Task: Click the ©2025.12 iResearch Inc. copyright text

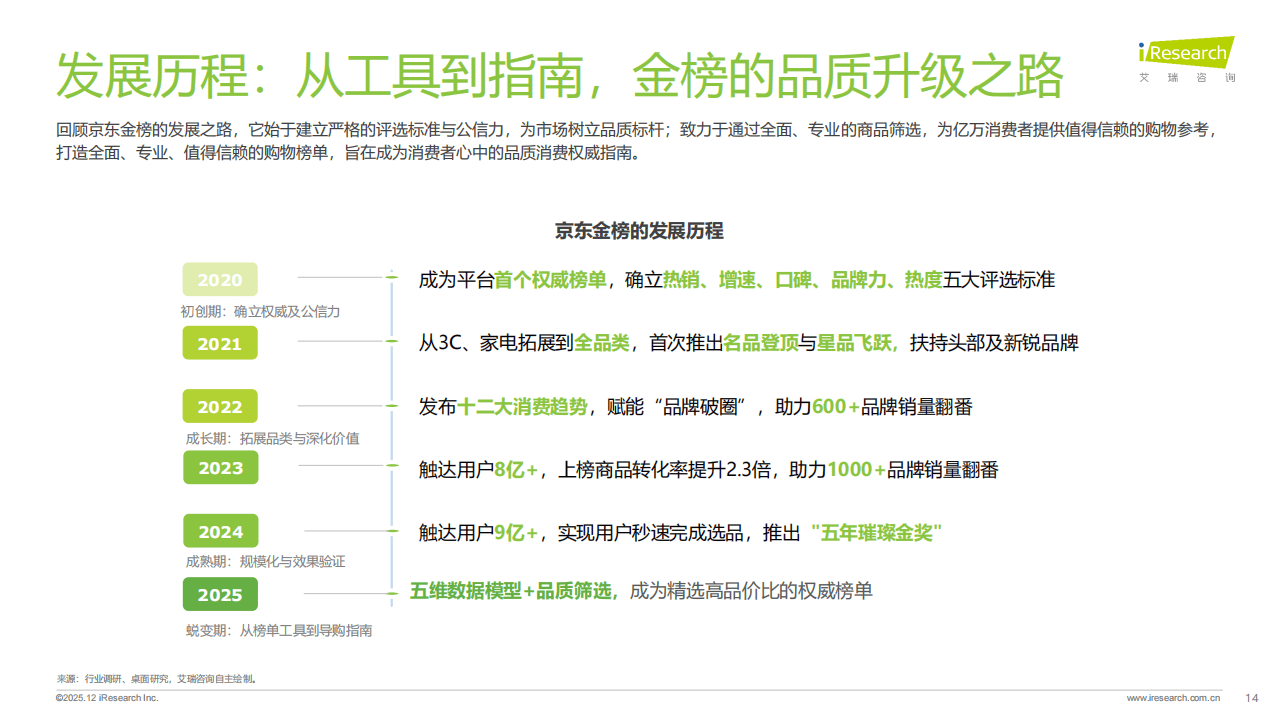Action: click(x=107, y=697)
